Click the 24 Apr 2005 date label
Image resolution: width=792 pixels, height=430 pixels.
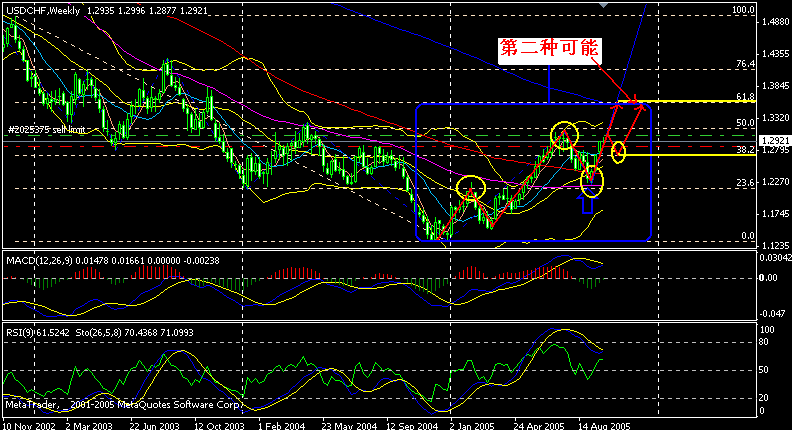click(x=539, y=425)
